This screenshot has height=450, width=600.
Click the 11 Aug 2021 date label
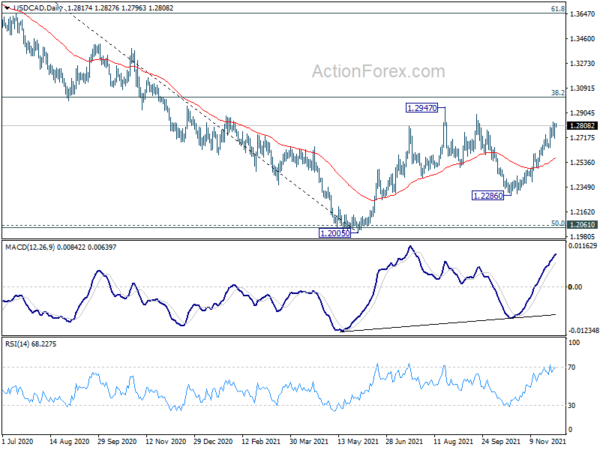[453, 442]
